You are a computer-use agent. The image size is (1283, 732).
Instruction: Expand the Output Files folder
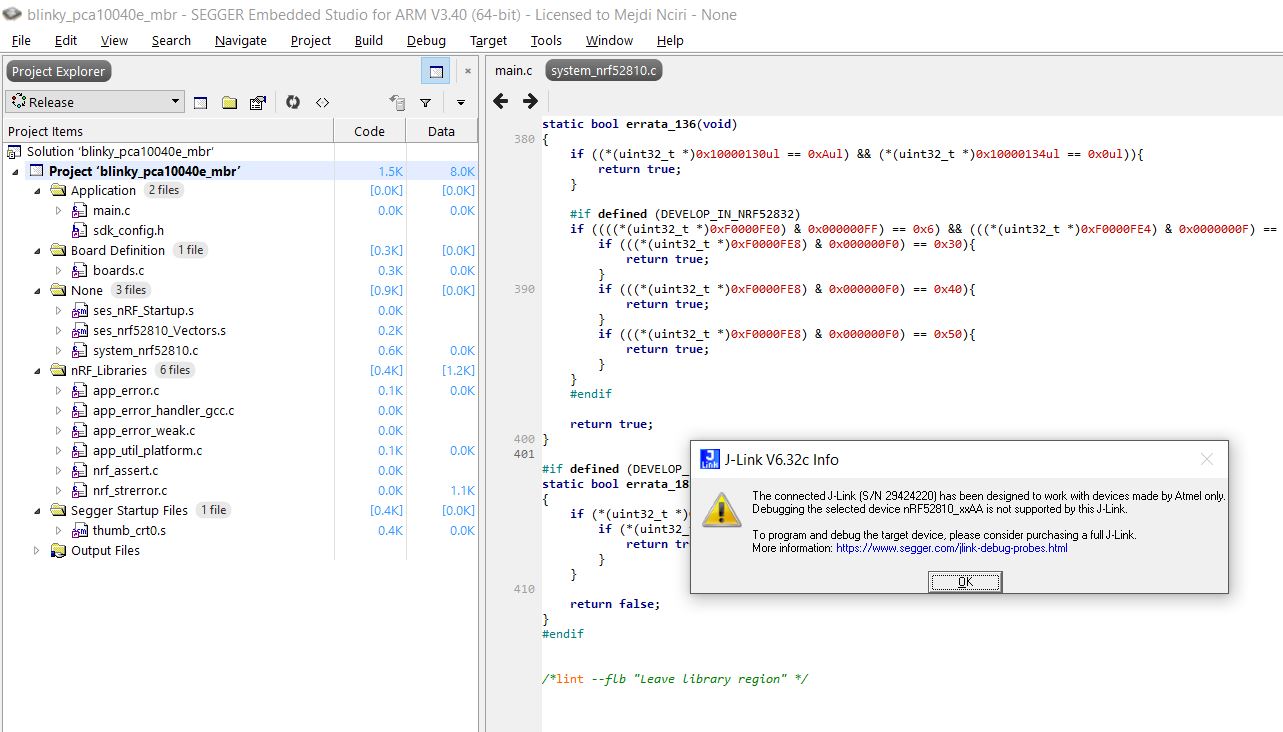click(37, 550)
